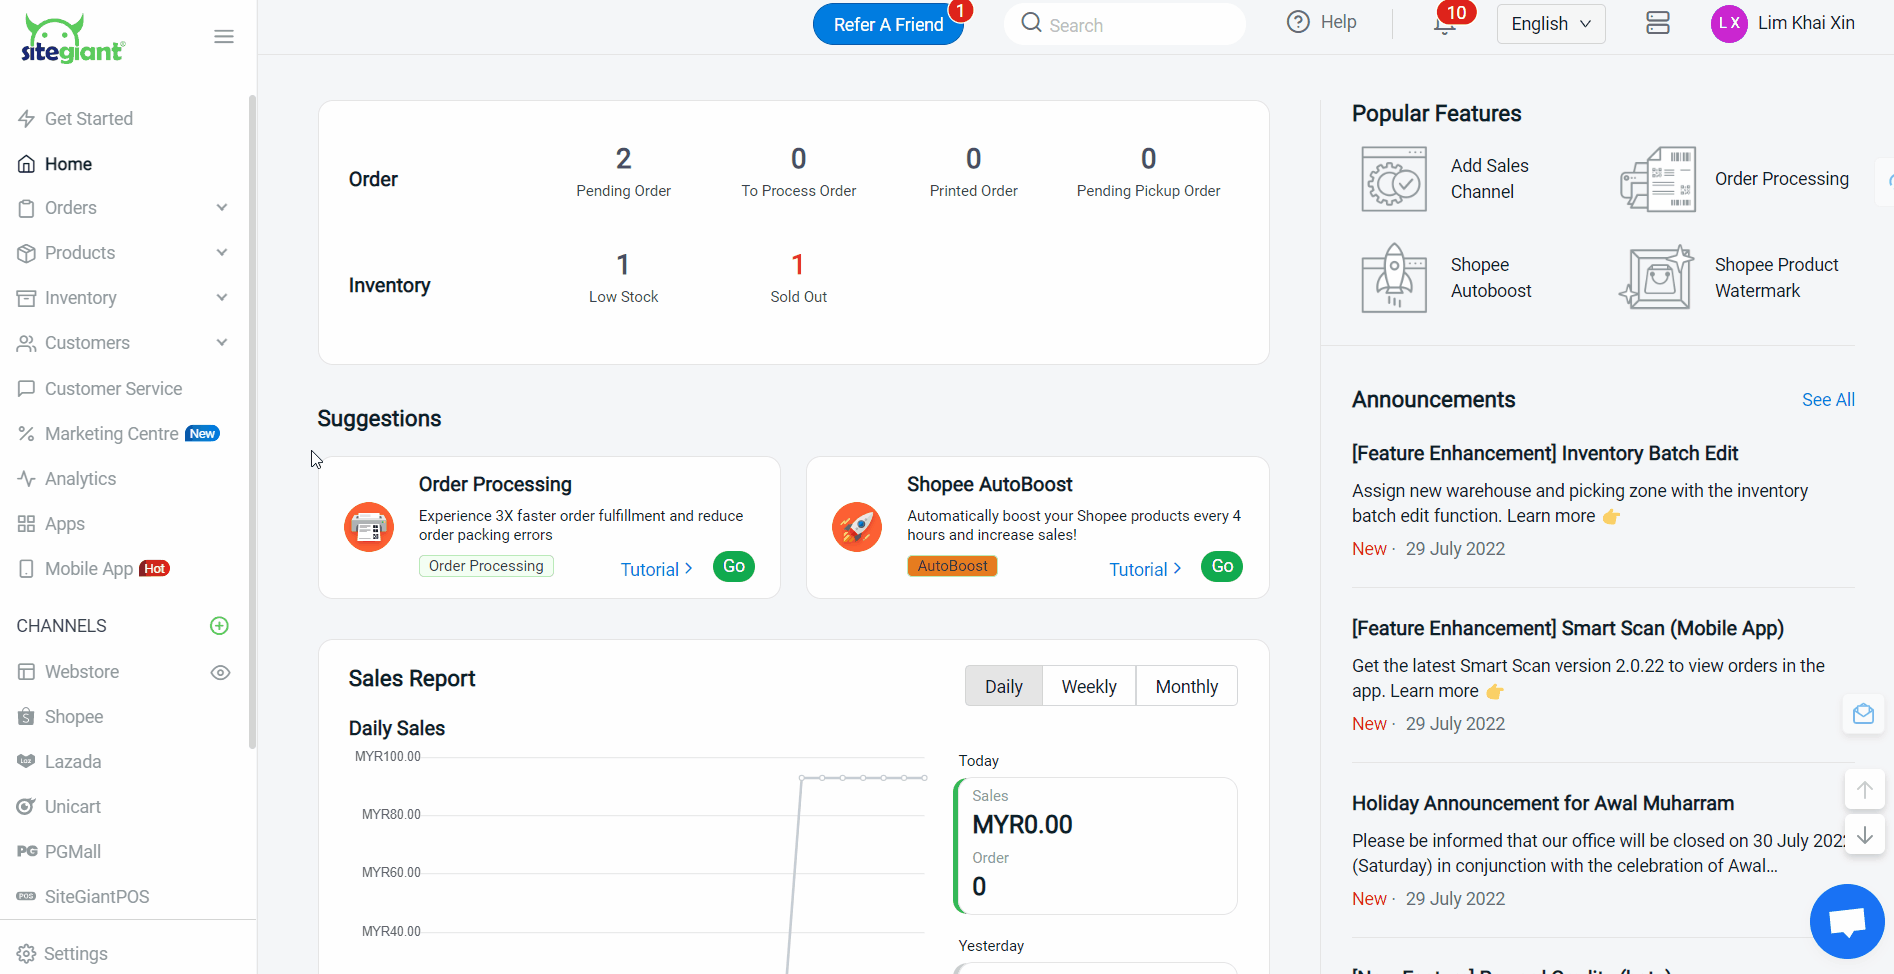This screenshot has width=1894, height=974.
Task: Open the notification bell
Action: 1444,25
